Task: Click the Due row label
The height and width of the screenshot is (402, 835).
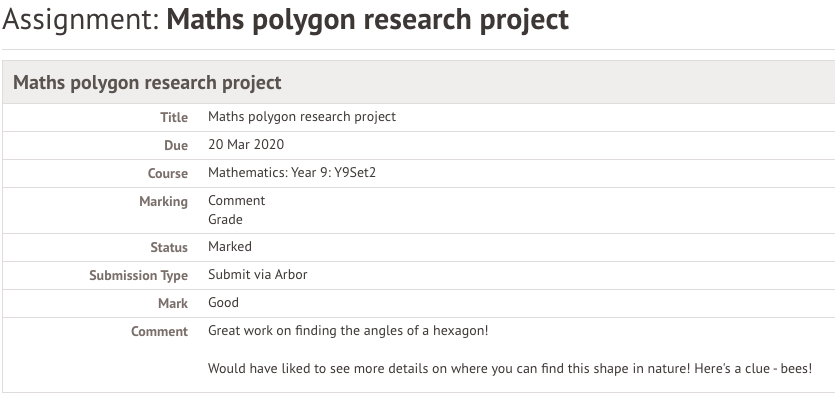Action: pos(176,145)
